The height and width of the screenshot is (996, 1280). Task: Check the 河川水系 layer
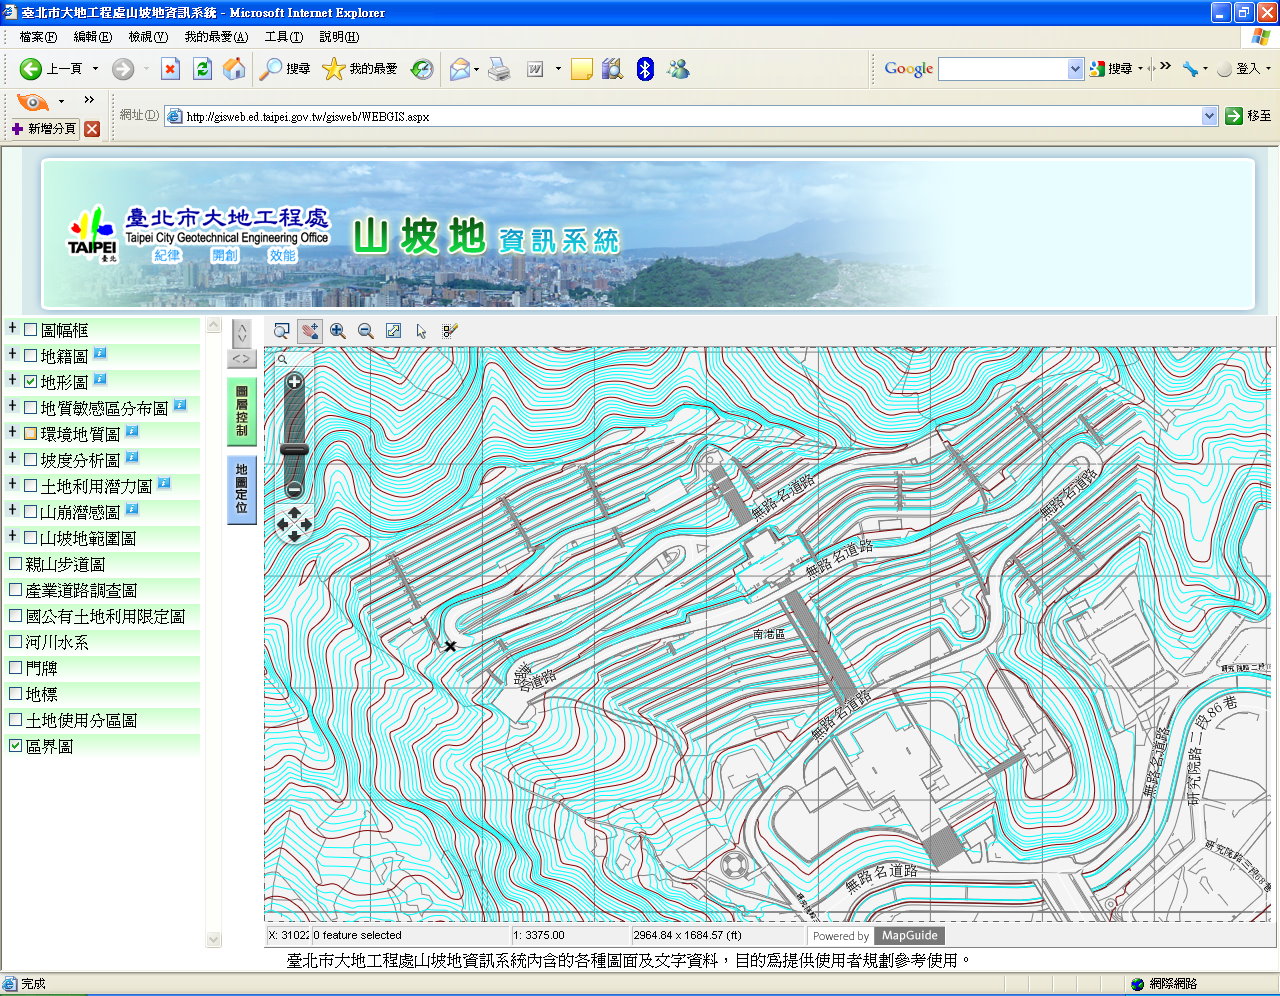pyautogui.click(x=15, y=641)
